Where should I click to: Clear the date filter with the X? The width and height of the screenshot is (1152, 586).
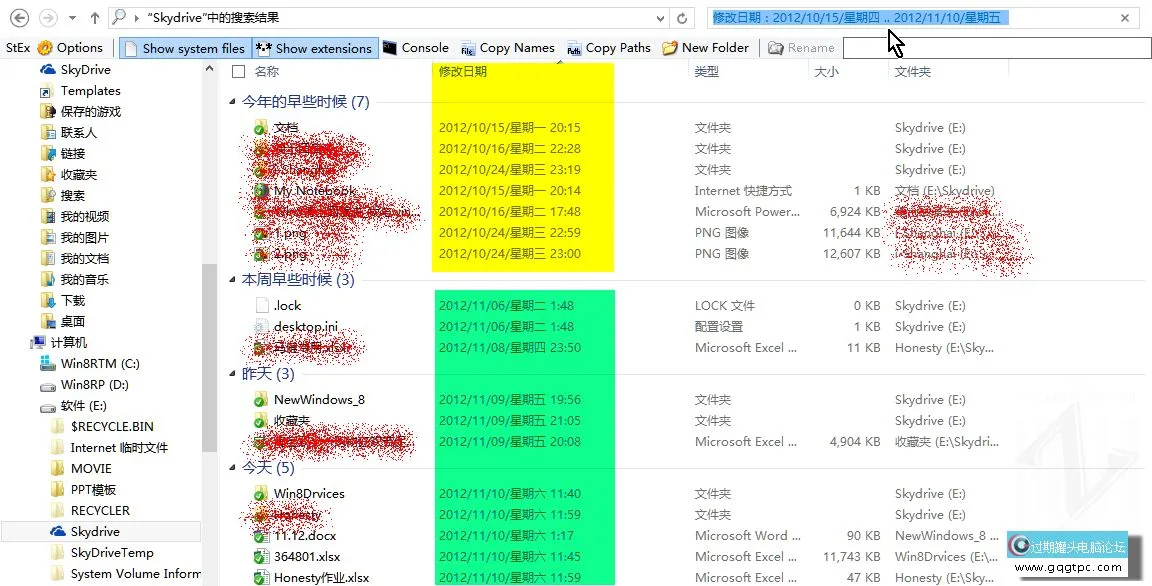(1126, 17)
